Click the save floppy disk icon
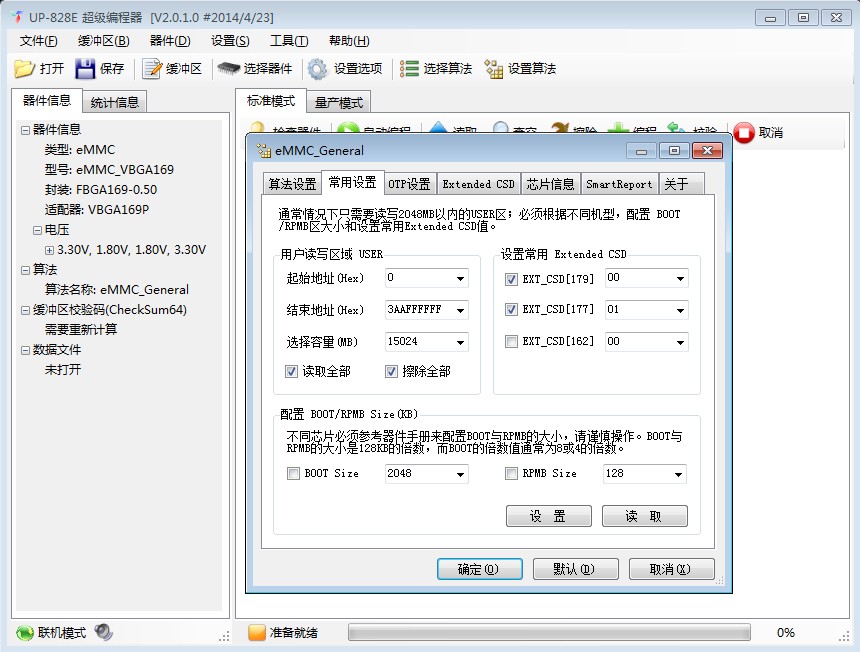860x652 pixels. click(85, 69)
